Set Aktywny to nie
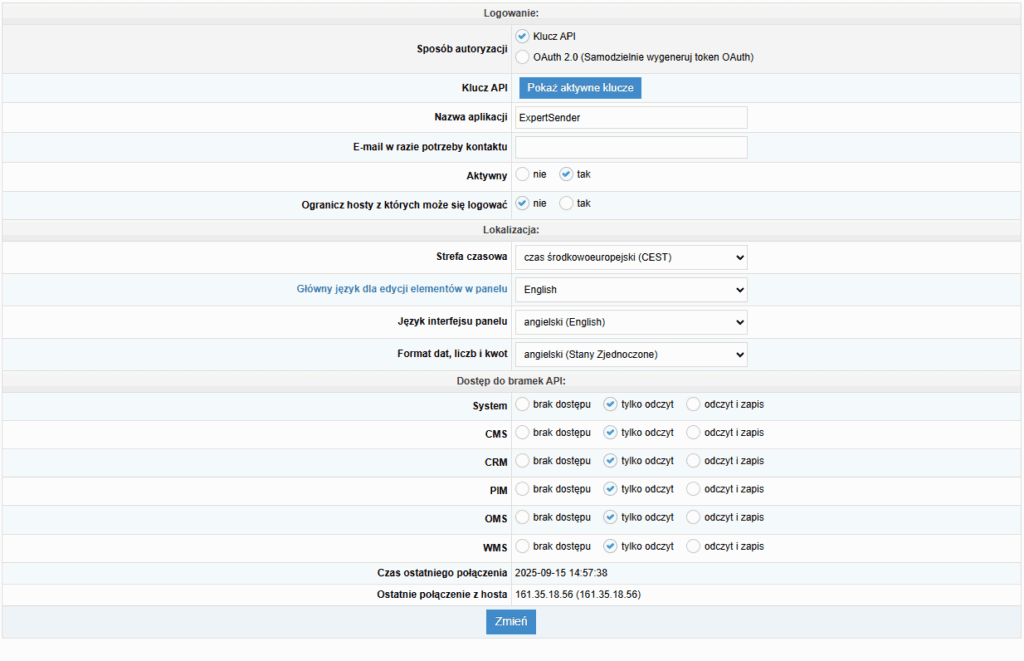This screenshot has height=661, width=1024. [x=522, y=174]
